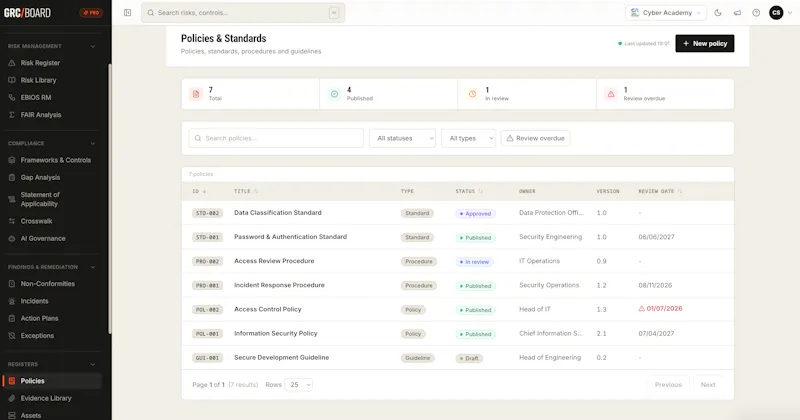Click the search shortcut key hint
The height and width of the screenshot is (420, 800).
[334, 13]
